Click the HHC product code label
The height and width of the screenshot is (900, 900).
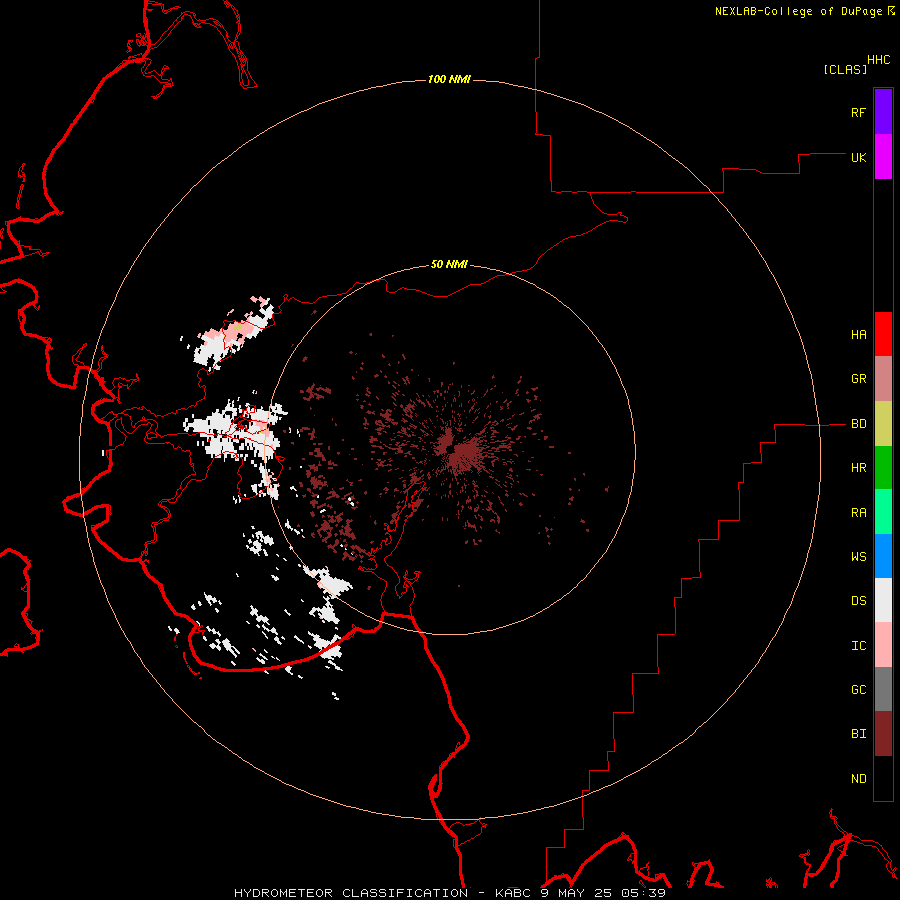click(x=878, y=60)
